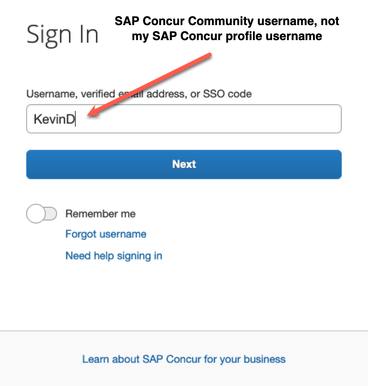Image resolution: width=368 pixels, height=386 pixels.
Task: Toggle the Remember me switch
Action: point(42,214)
